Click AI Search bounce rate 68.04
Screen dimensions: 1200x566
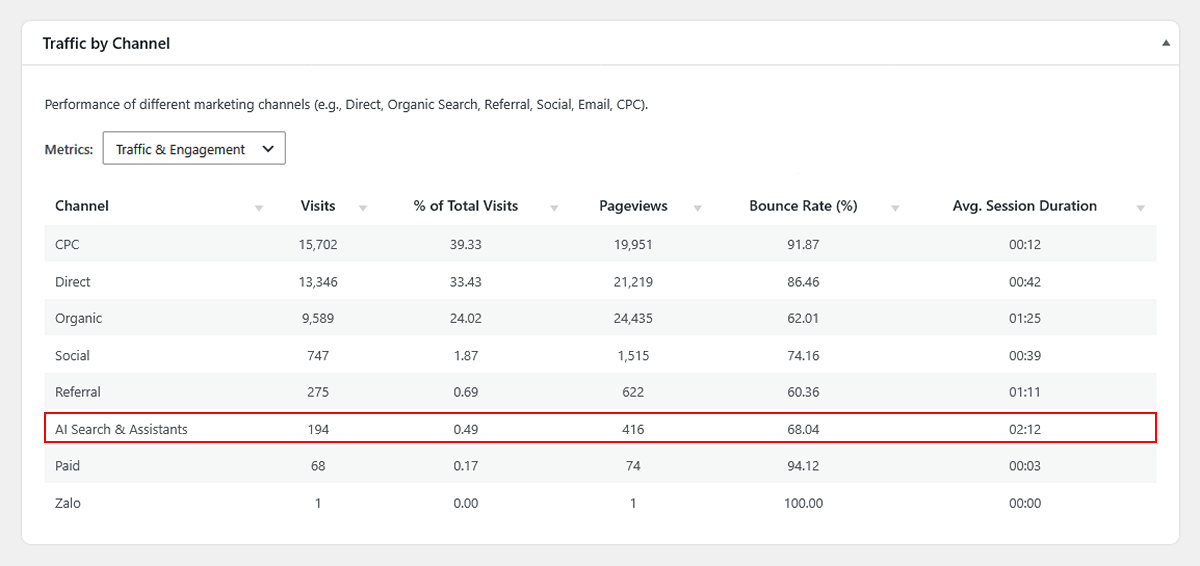(x=804, y=429)
